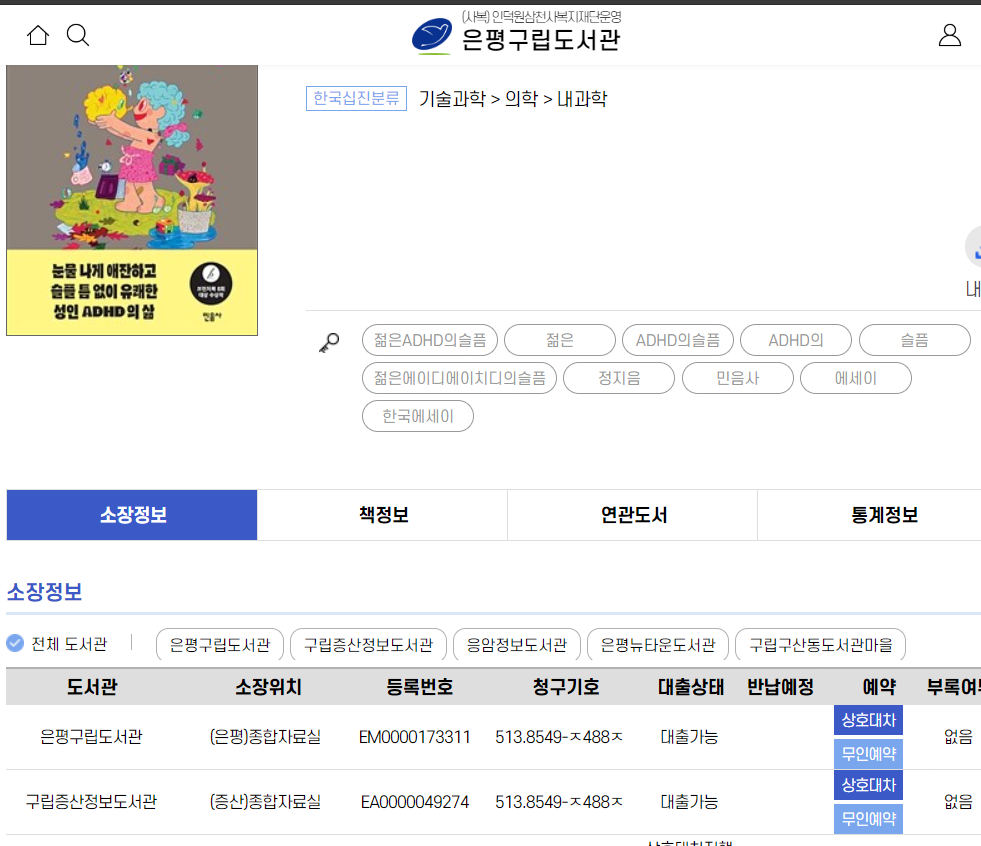This screenshot has width=981, height=846.
Task: Click the 은평구립도서관 logo
Action: click(x=517, y=33)
